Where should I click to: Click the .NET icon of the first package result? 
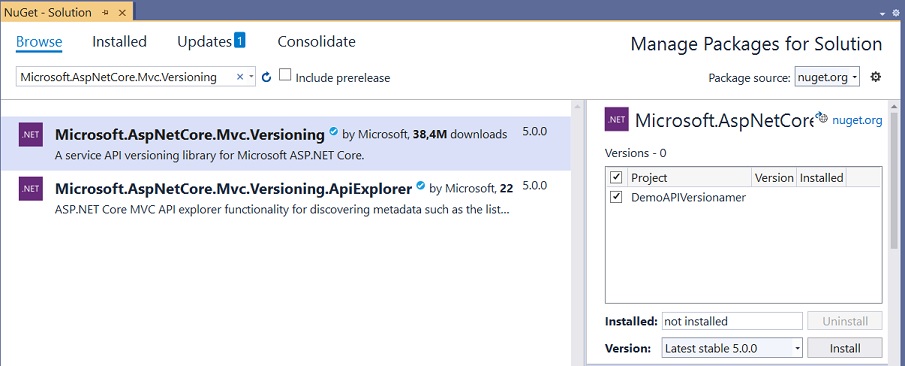pyautogui.click(x=31, y=135)
